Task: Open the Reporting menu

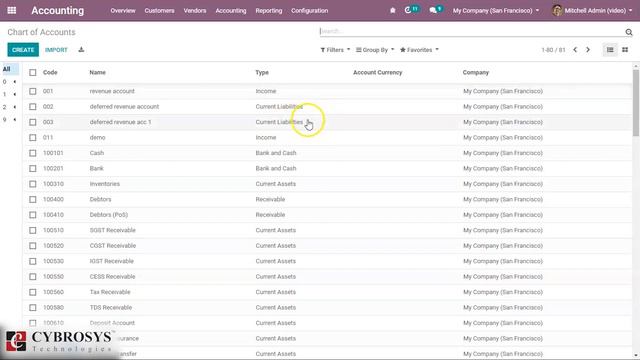Action: (x=269, y=11)
